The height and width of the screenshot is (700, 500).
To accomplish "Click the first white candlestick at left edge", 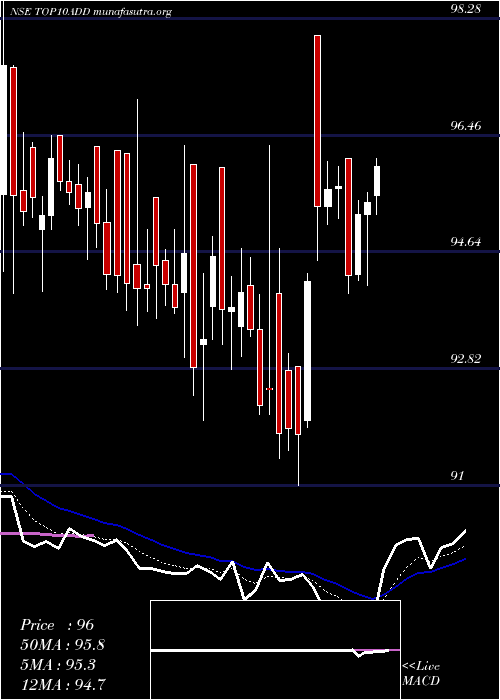I will [x=4, y=130].
